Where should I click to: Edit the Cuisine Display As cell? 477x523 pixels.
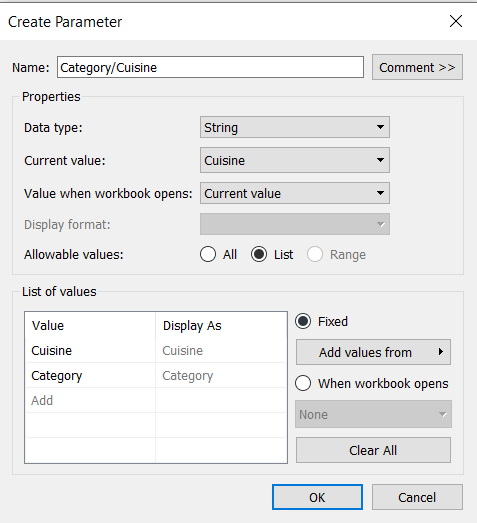click(221, 350)
